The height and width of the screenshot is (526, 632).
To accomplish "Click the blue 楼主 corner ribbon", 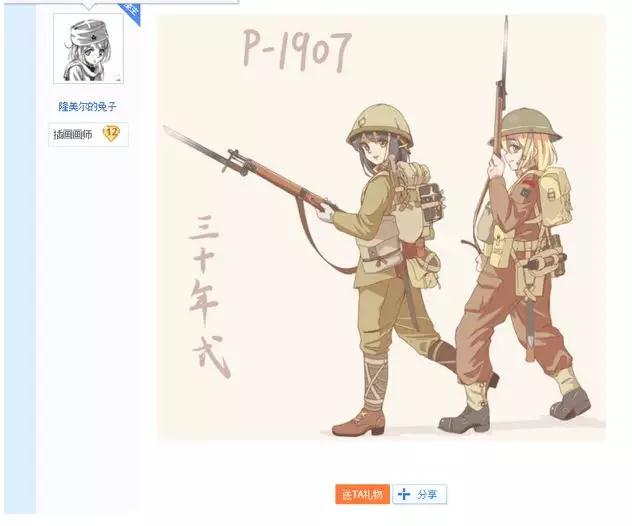I will tap(131, 12).
